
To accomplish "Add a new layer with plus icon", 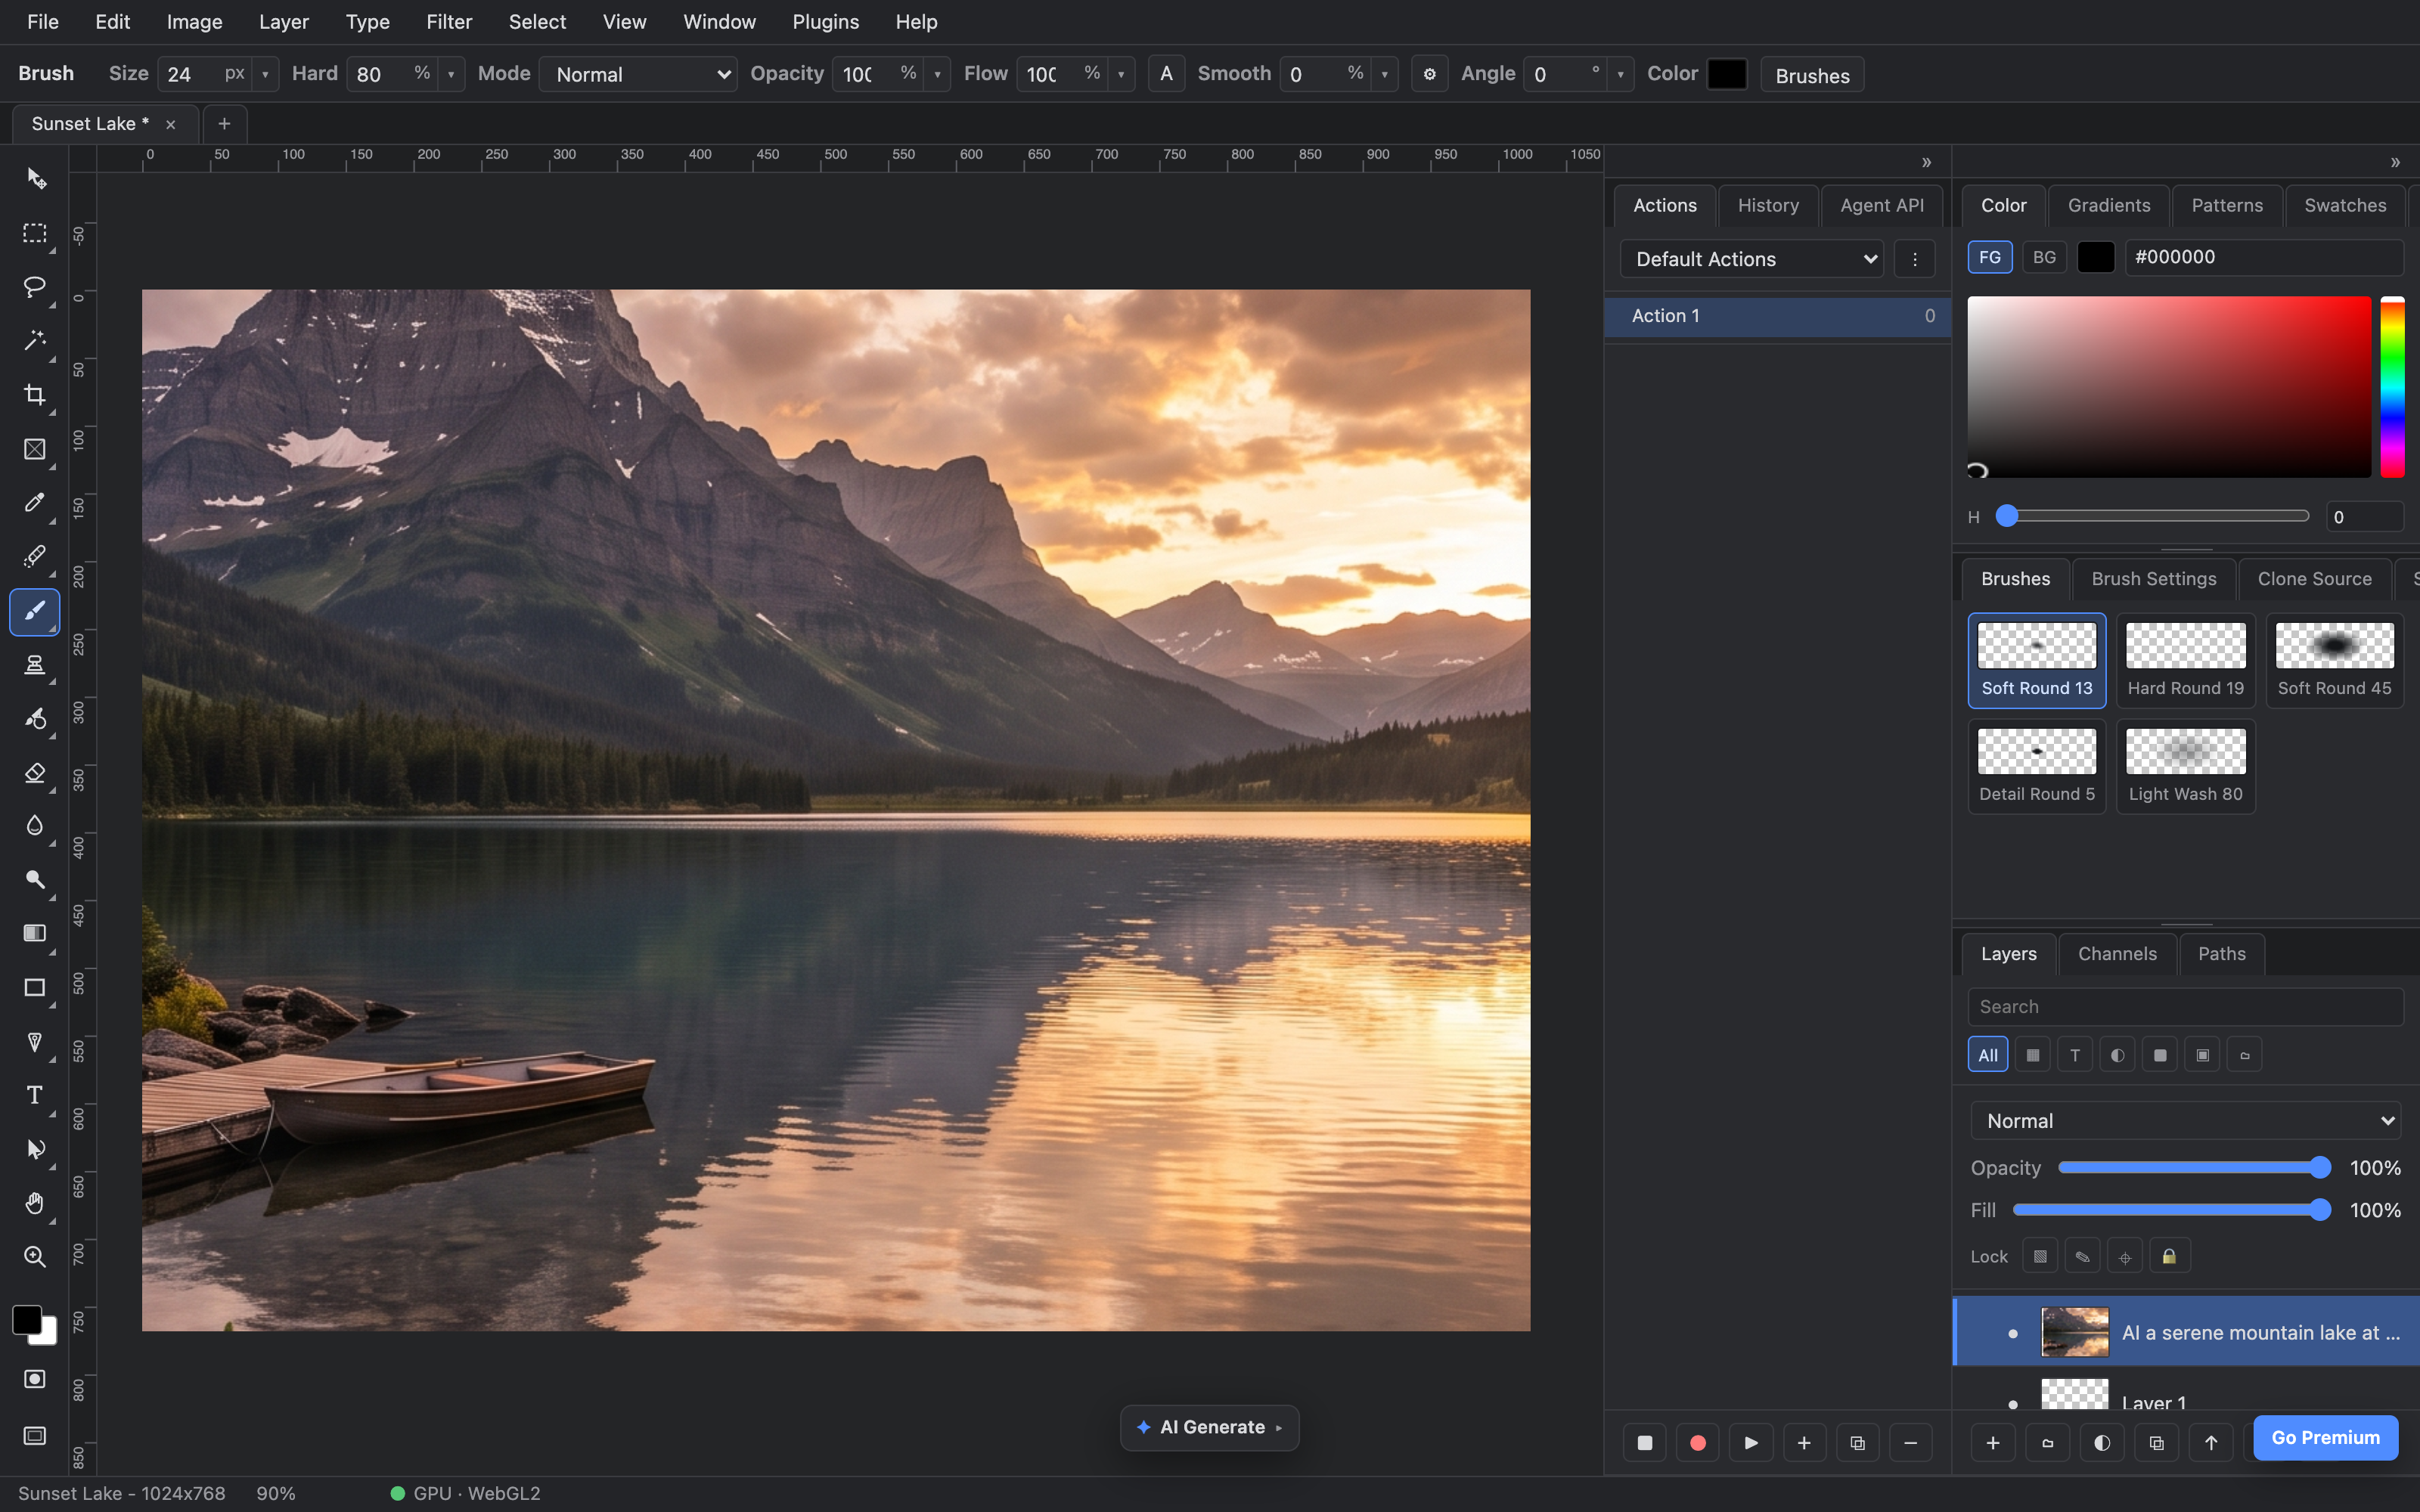I will 1993,1443.
